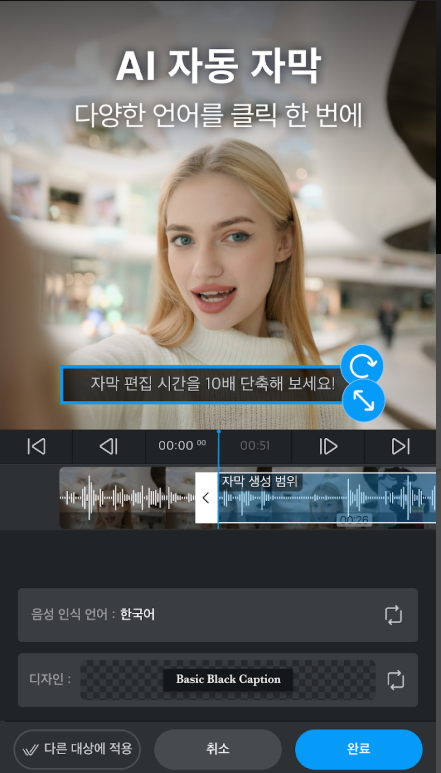Select the subtitle text box in the preview
The width and height of the screenshot is (441, 773).
pyautogui.click(x=201, y=385)
